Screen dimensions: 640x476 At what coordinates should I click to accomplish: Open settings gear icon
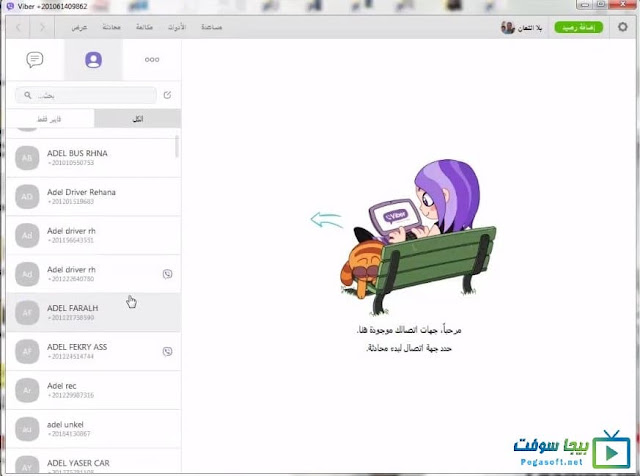click(x=622, y=27)
